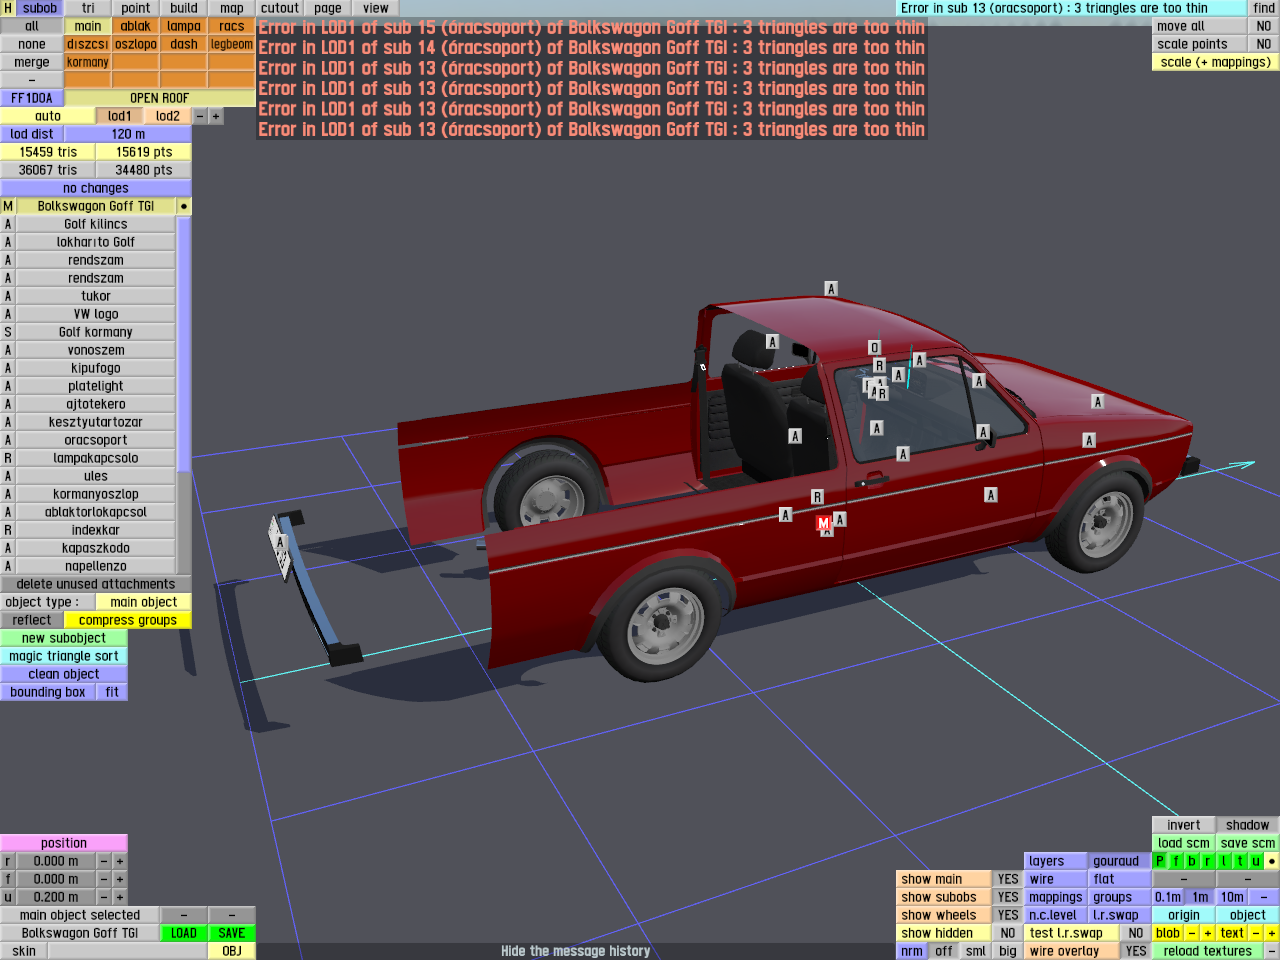Toggle the NO button for scale points
Screen dimensions: 1280x960
[x=1264, y=44]
